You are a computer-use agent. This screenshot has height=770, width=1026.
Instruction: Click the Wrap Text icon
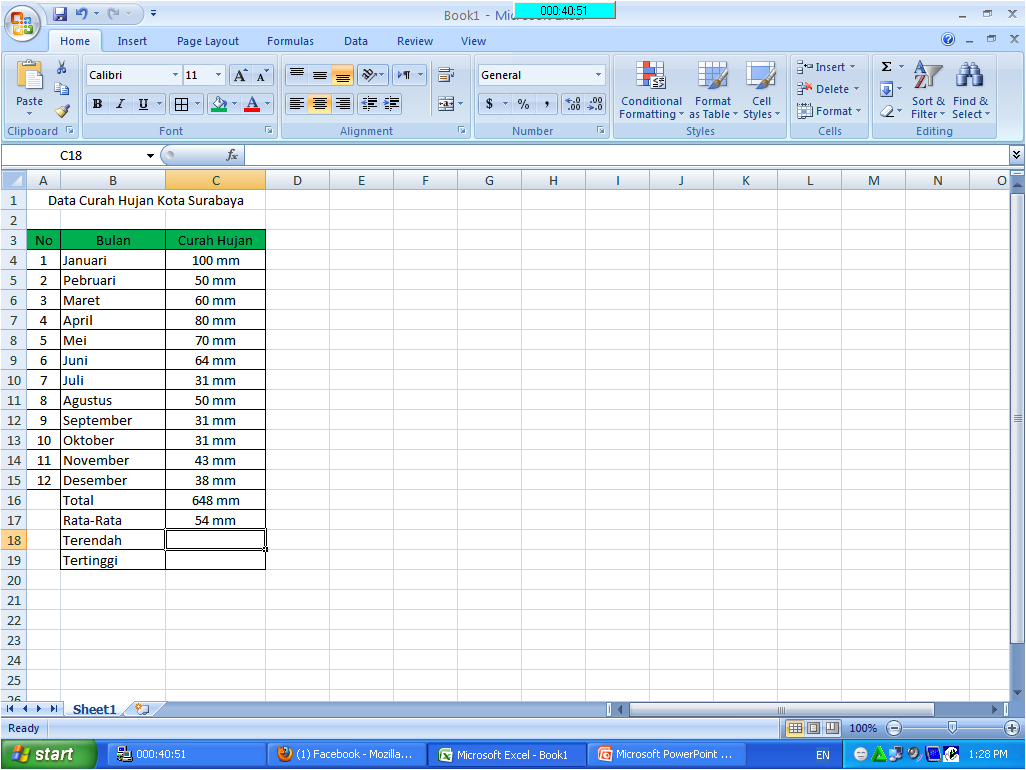point(446,75)
